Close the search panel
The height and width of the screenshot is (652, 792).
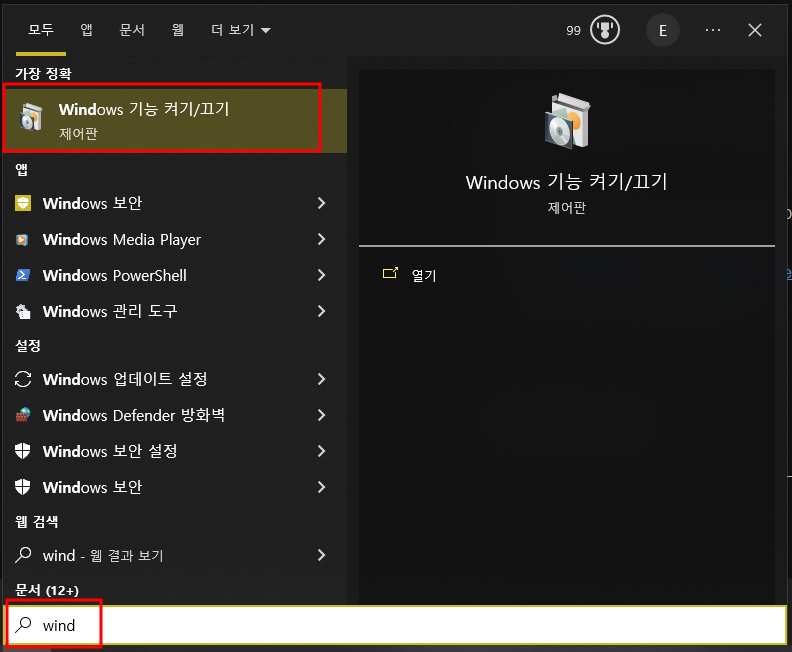[755, 30]
